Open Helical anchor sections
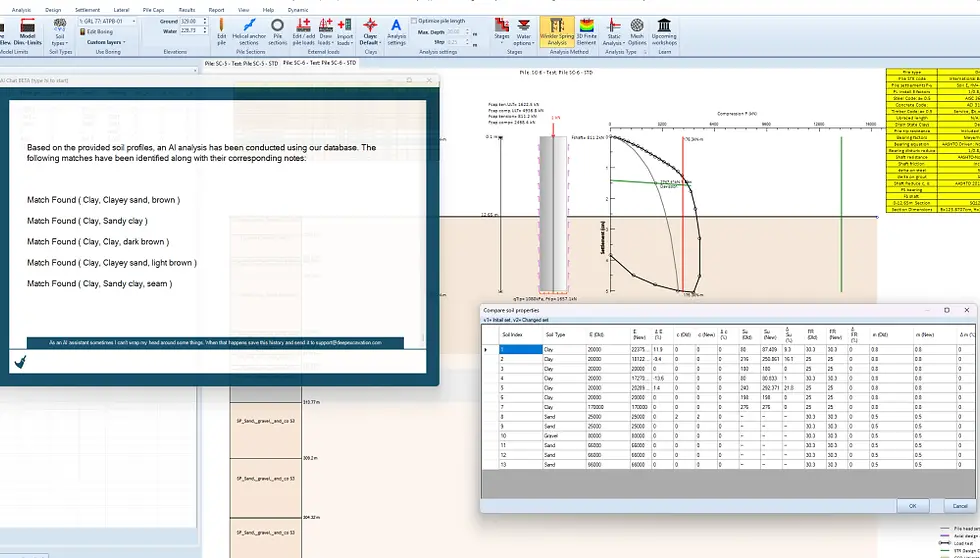This screenshot has width=980, height=558. 249,32
